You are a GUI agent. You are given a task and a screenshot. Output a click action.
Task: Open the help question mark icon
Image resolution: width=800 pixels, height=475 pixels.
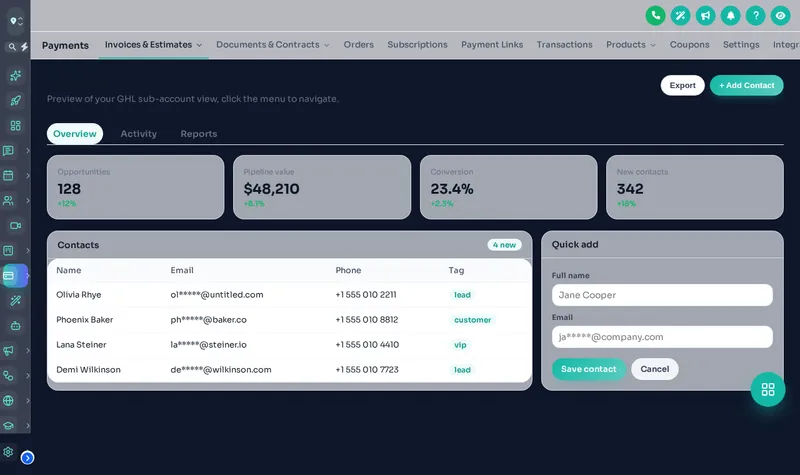point(756,16)
